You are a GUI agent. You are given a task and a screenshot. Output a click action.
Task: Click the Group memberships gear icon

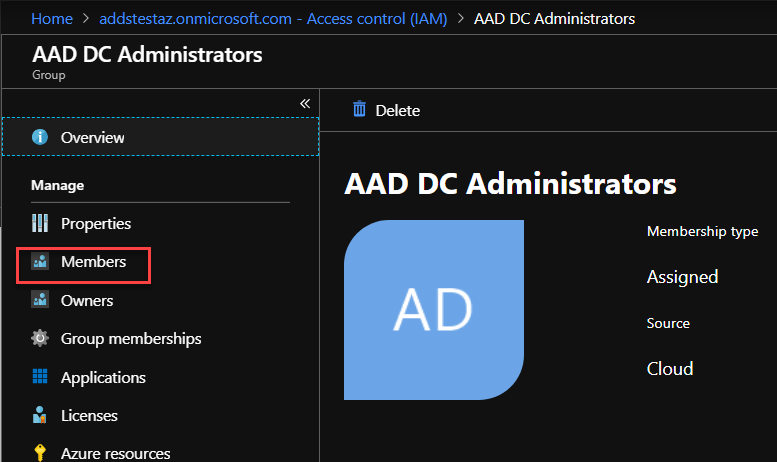pyautogui.click(x=40, y=338)
